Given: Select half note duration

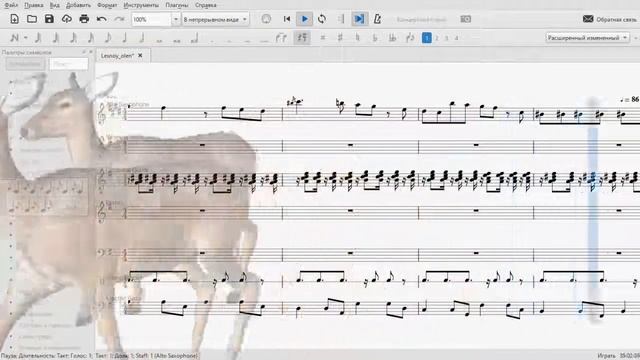Looking at the screenshot, I should pos(142,38).
